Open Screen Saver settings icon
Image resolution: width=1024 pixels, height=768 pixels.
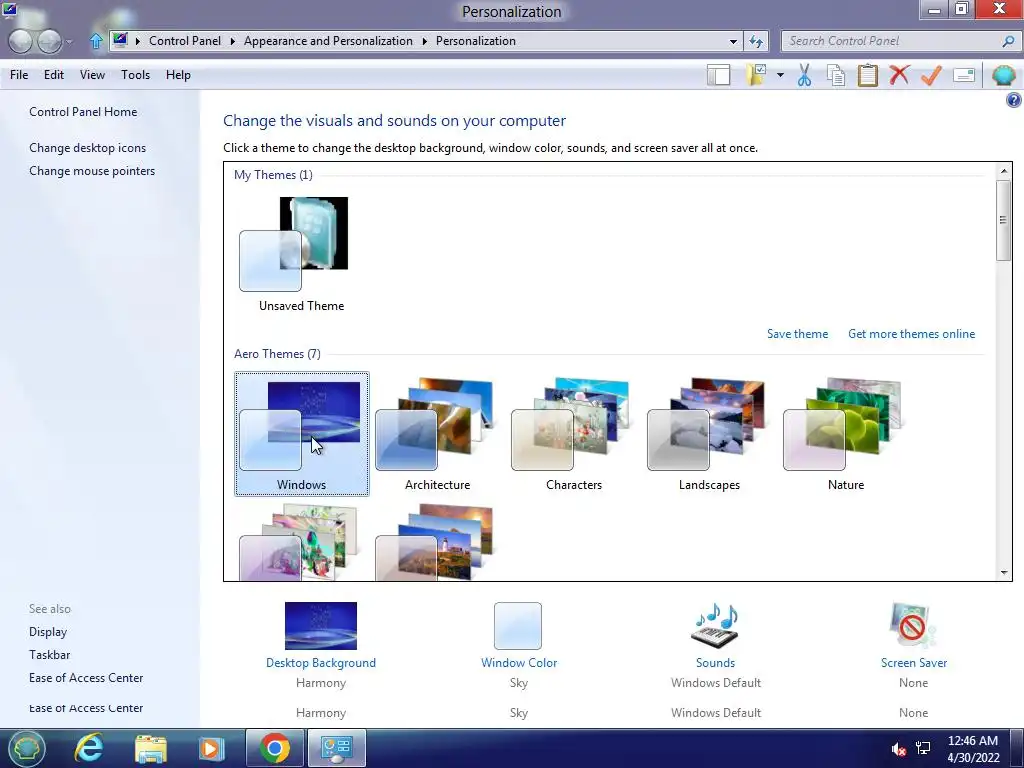913,626
